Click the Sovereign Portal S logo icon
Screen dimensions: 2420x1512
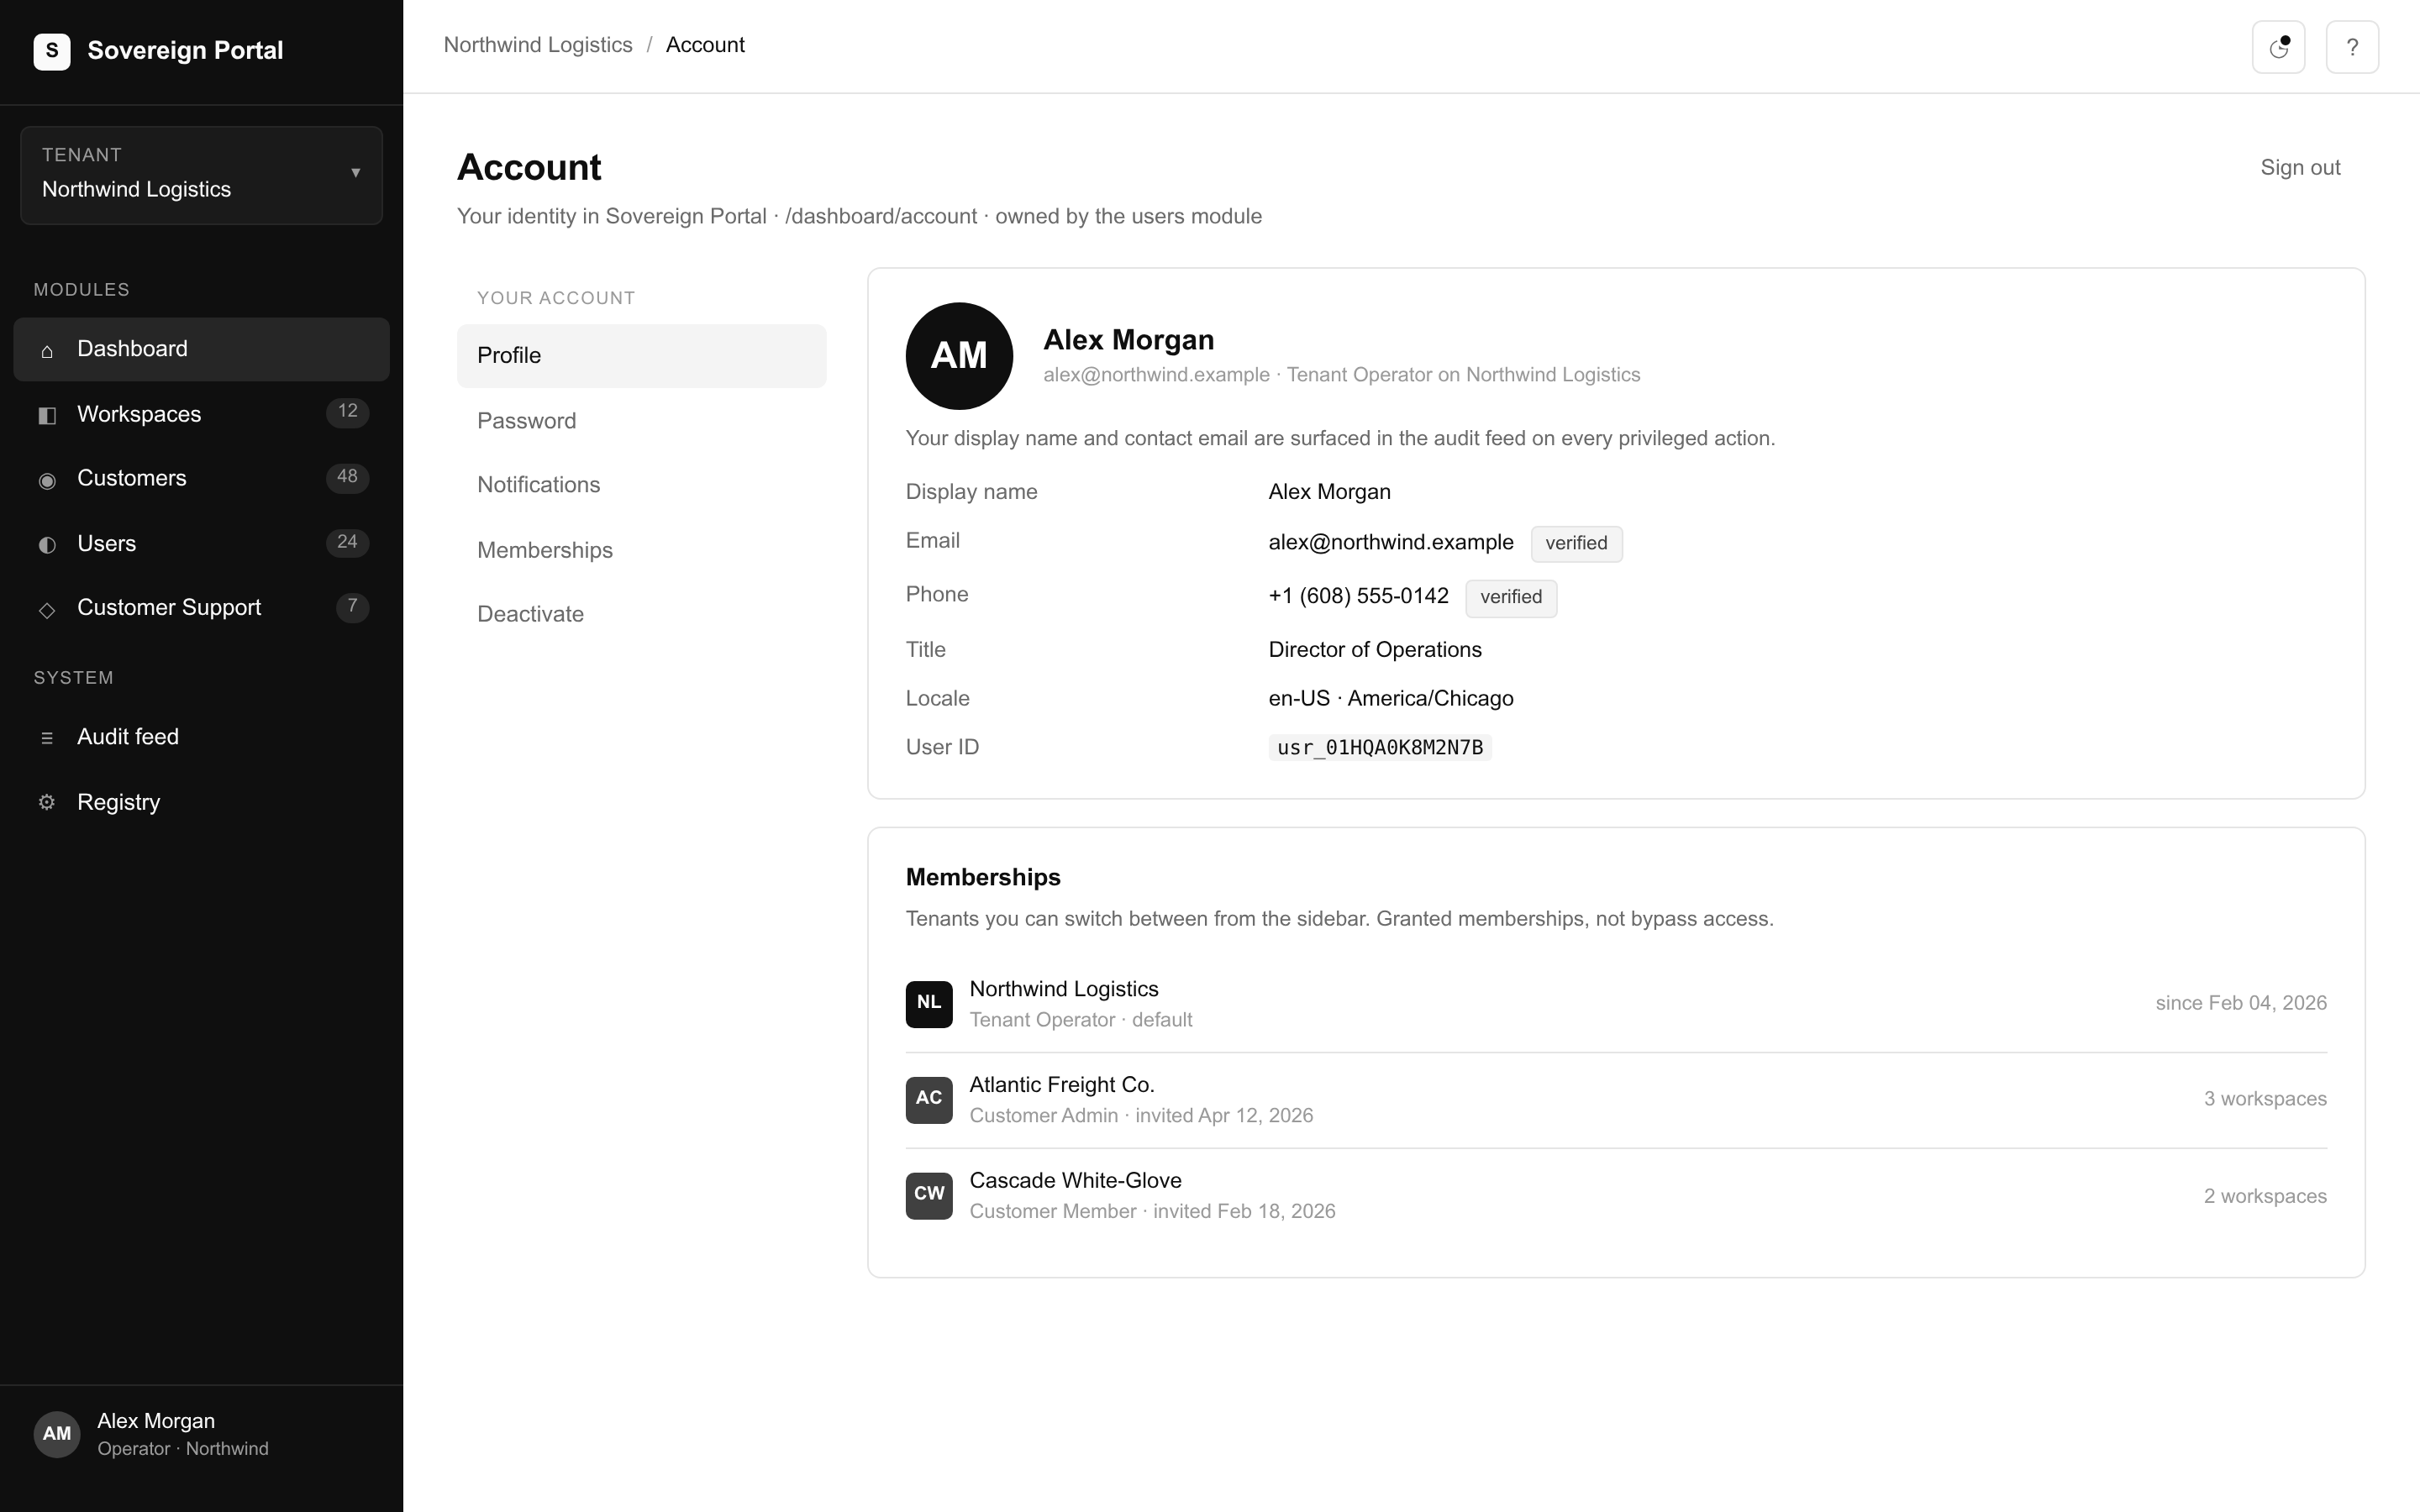click(x=52, y=51)
